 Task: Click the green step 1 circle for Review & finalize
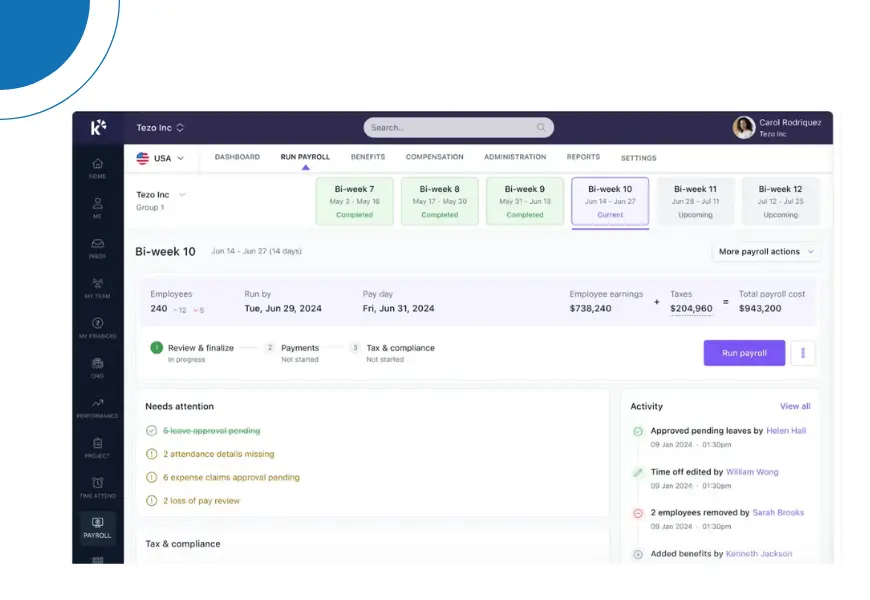point(156,347)
